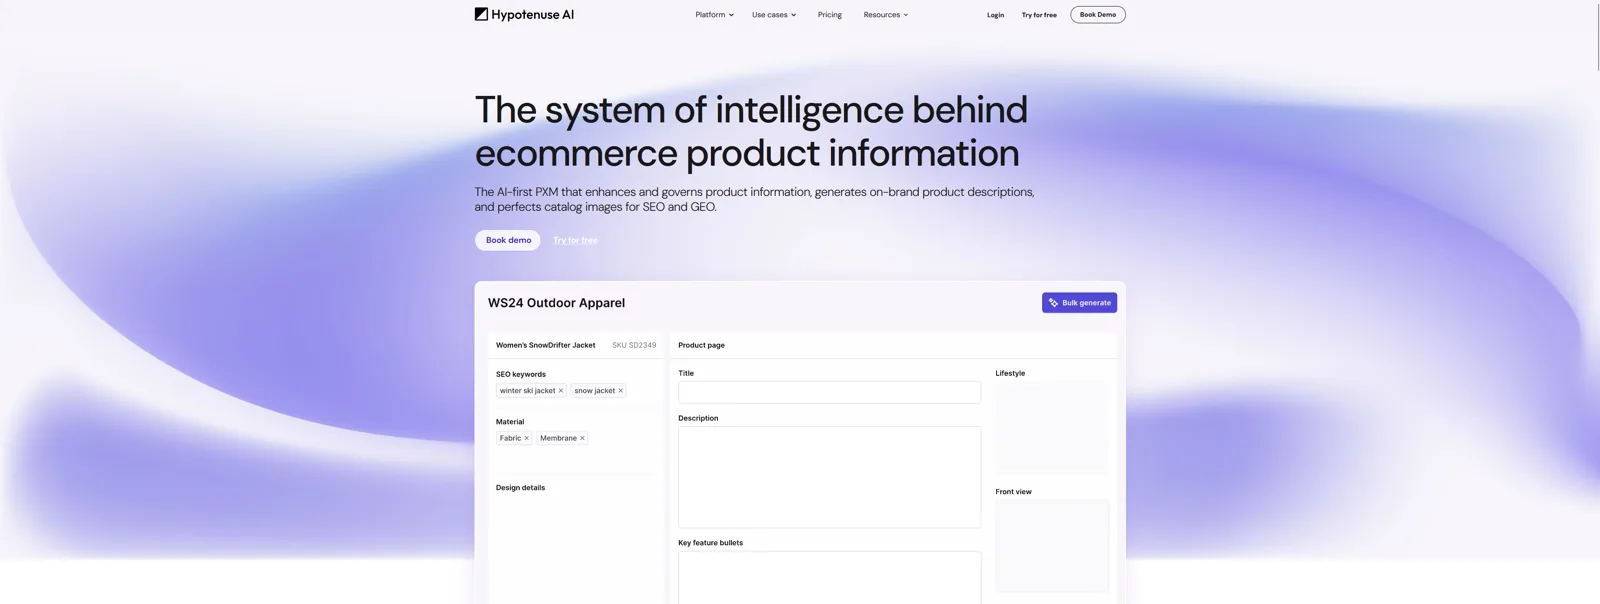Go to the Login page
1600x604 pixels.
tap(995, 15)
